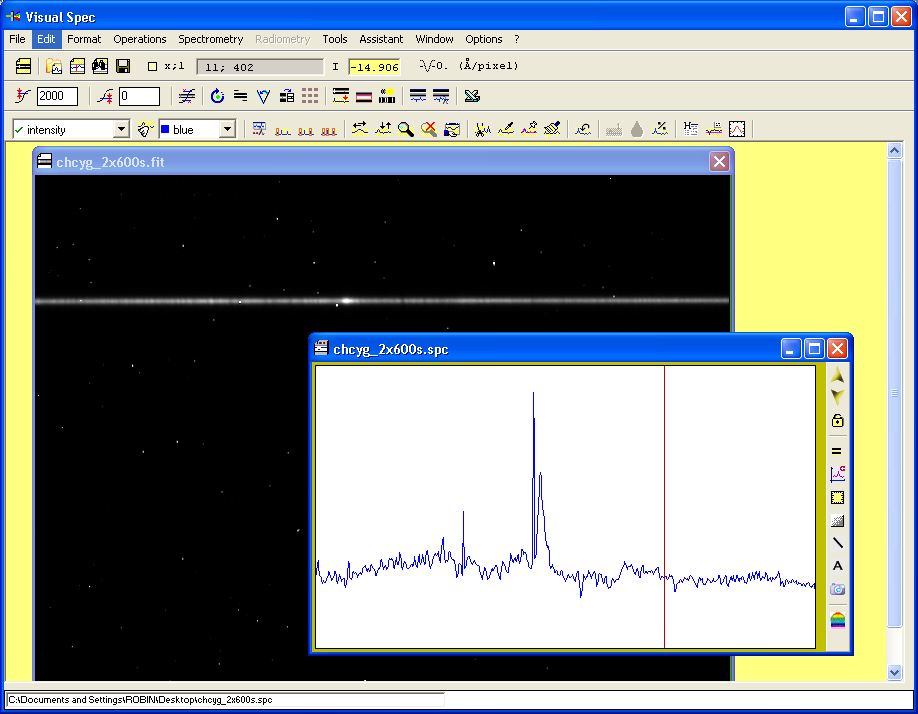
Task: Click the crossed-out lines icon in second toolbar
Action: pyautogui.click(x=187, y=96)
